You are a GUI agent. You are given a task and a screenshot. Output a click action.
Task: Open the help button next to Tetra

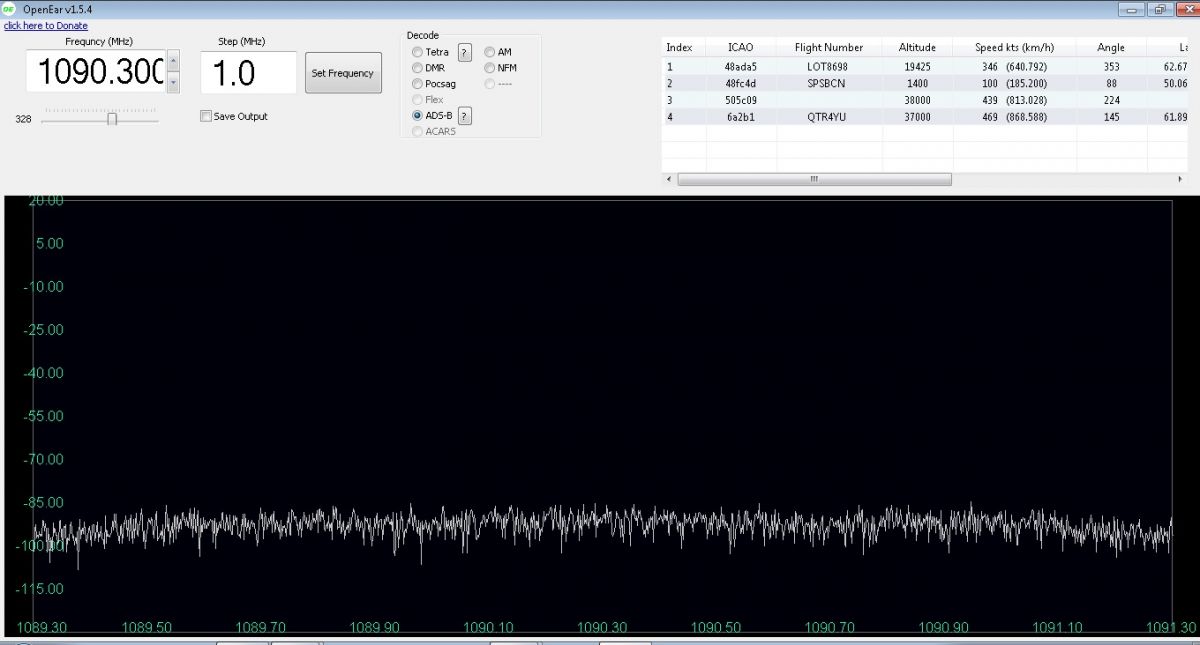(464, 52)
